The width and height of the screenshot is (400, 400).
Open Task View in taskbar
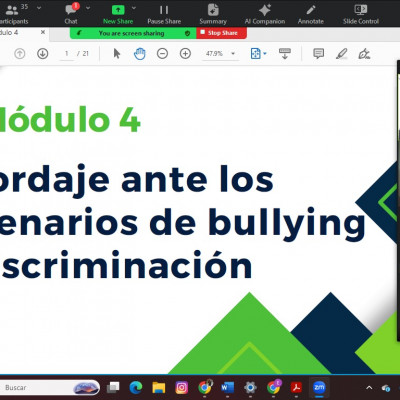(113, 387)
